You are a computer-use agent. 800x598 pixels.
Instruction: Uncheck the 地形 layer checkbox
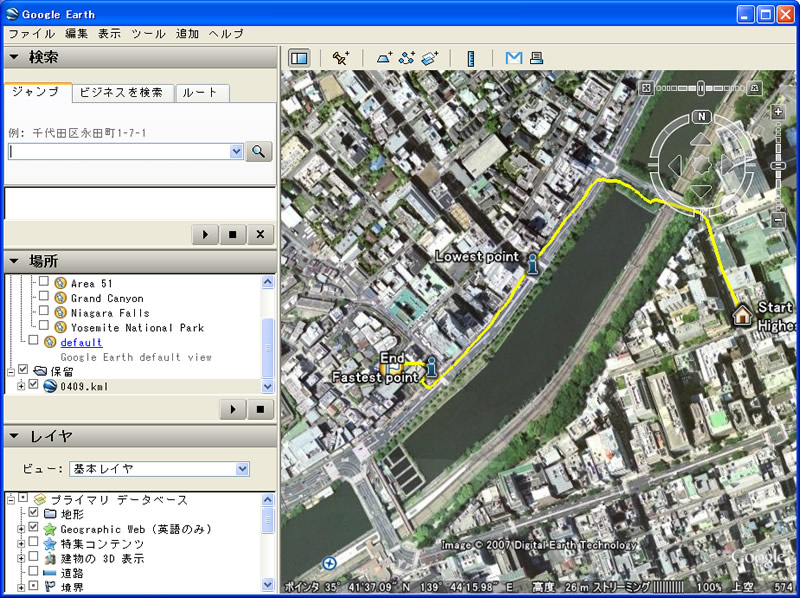pos(33,512)
